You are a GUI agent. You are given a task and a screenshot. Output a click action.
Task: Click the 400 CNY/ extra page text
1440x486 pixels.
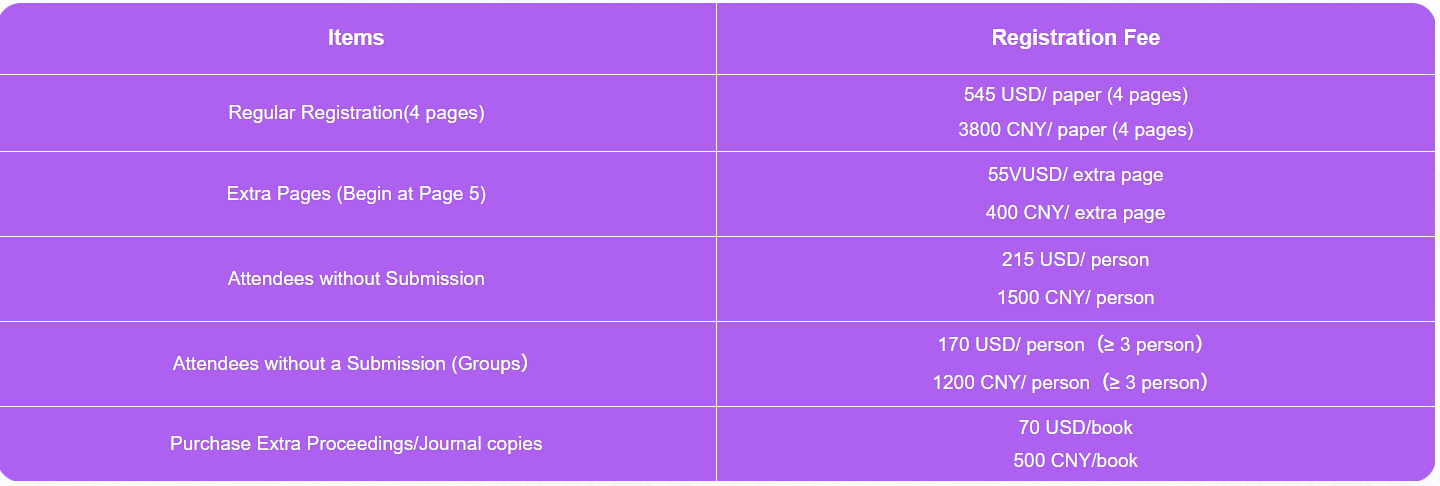pyautogui.click(x=1075, y=213)
